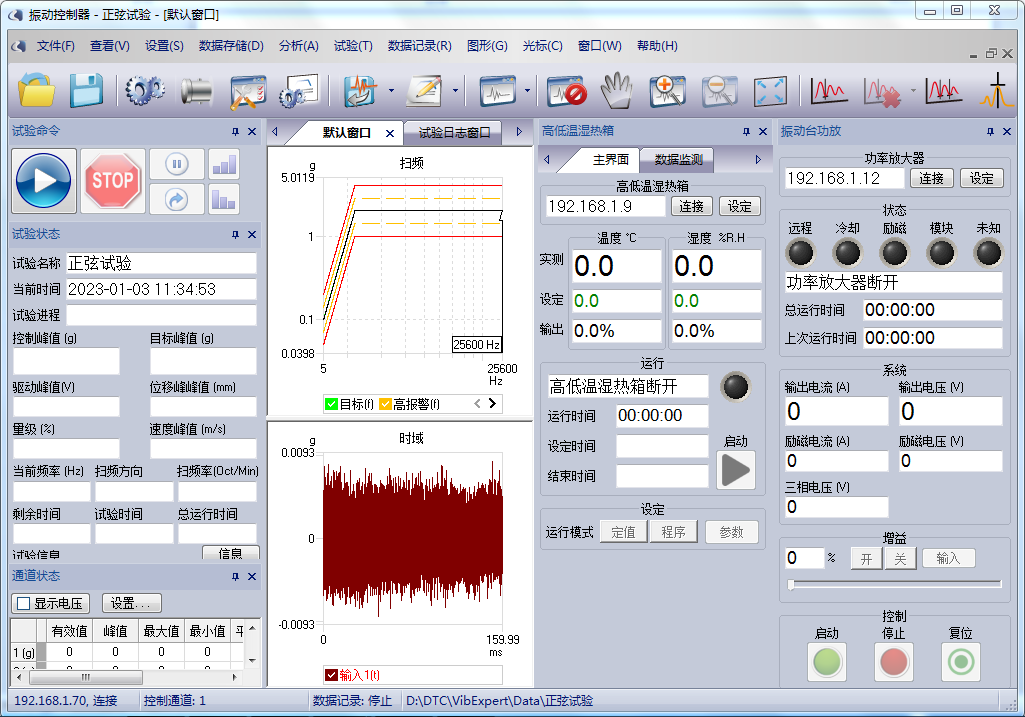Open settings via the blue gears toolbar icon
1025x717 pixels.
144,90
